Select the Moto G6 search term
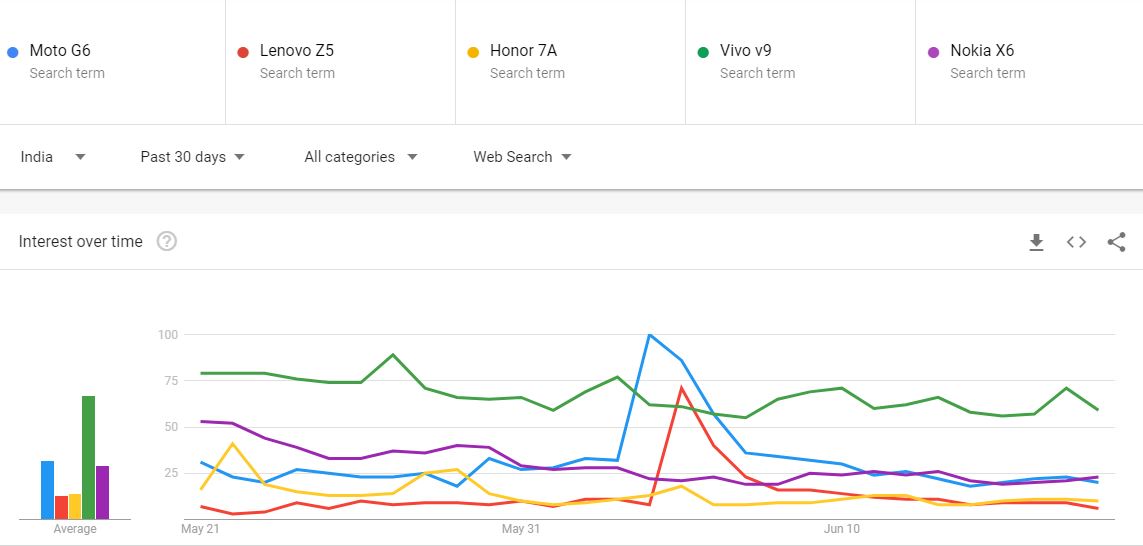Image resolution: width=1143 pixels, height=546 pixels. tap(60, 51)
